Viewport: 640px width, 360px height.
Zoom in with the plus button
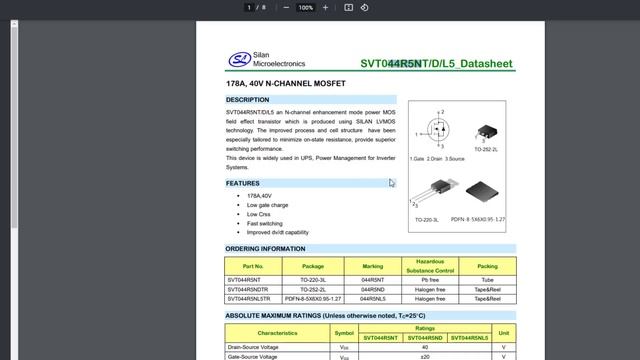point(325,7)
